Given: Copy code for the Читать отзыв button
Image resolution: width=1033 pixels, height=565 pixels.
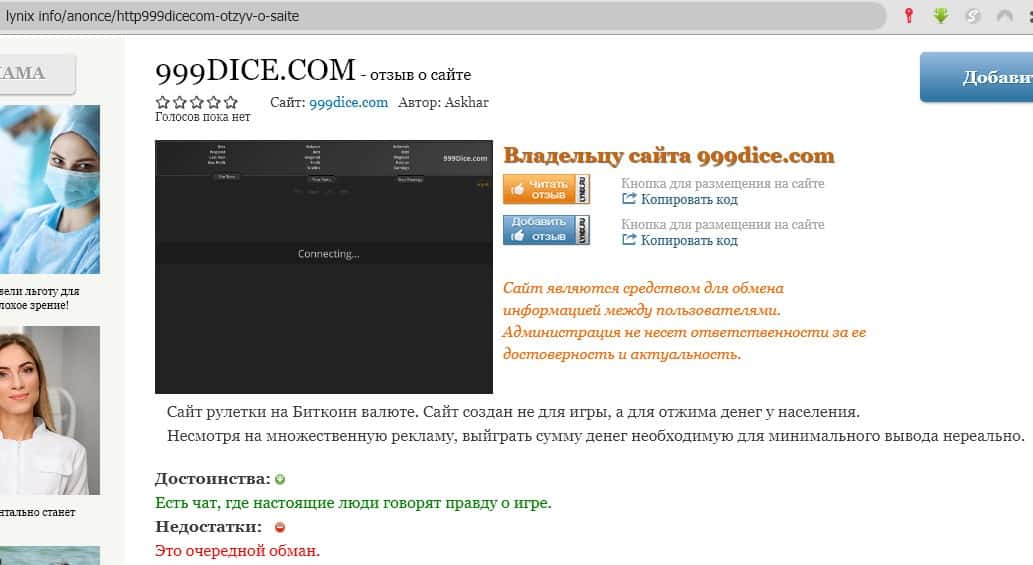Looking at the screenshot, I should click(x=689, y=200).
